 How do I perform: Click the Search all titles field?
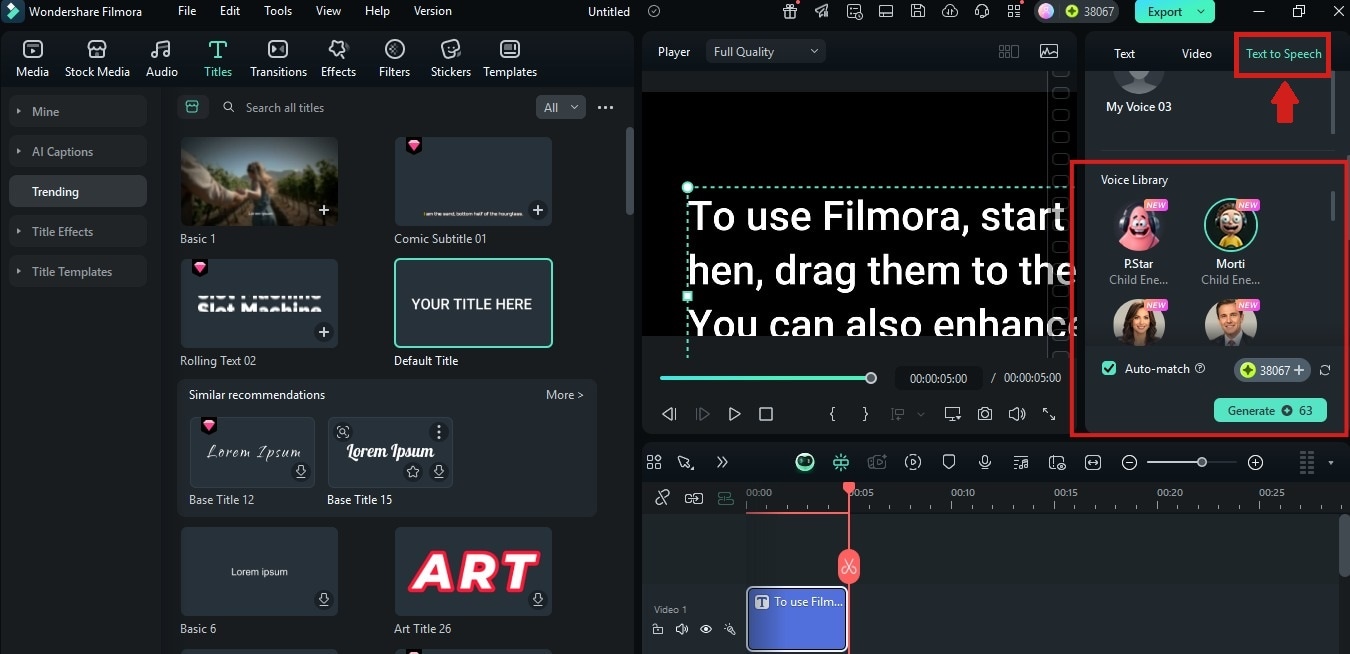coord(375,107)
